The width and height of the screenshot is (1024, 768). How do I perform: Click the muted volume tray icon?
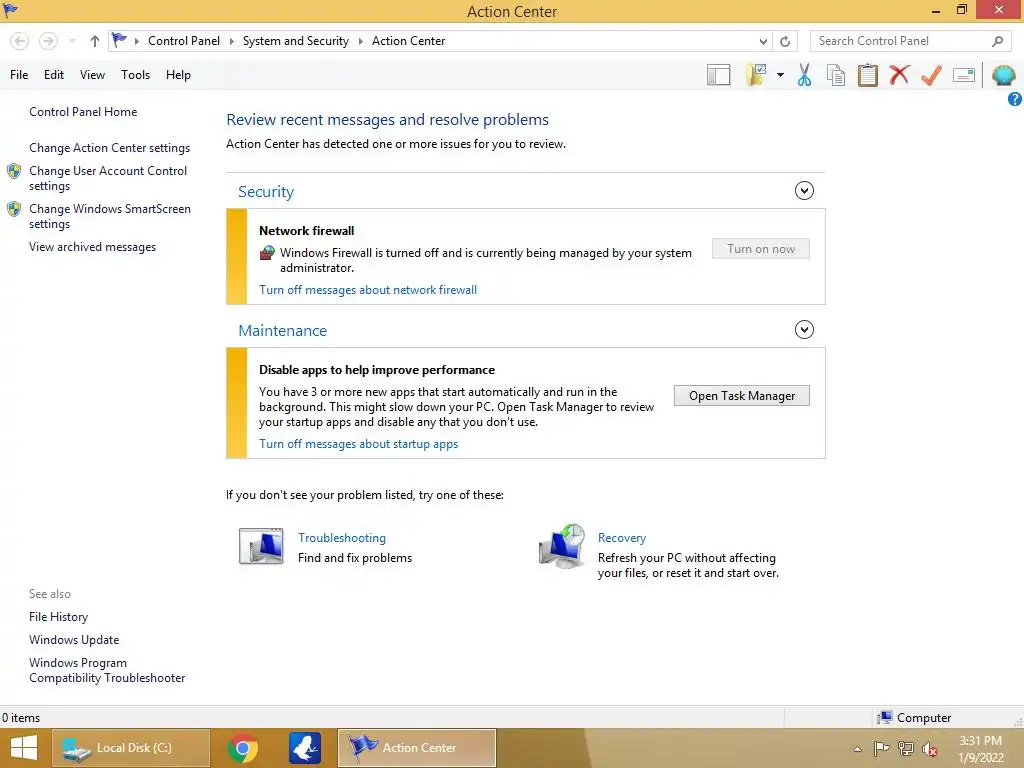[x=930, y=749]
